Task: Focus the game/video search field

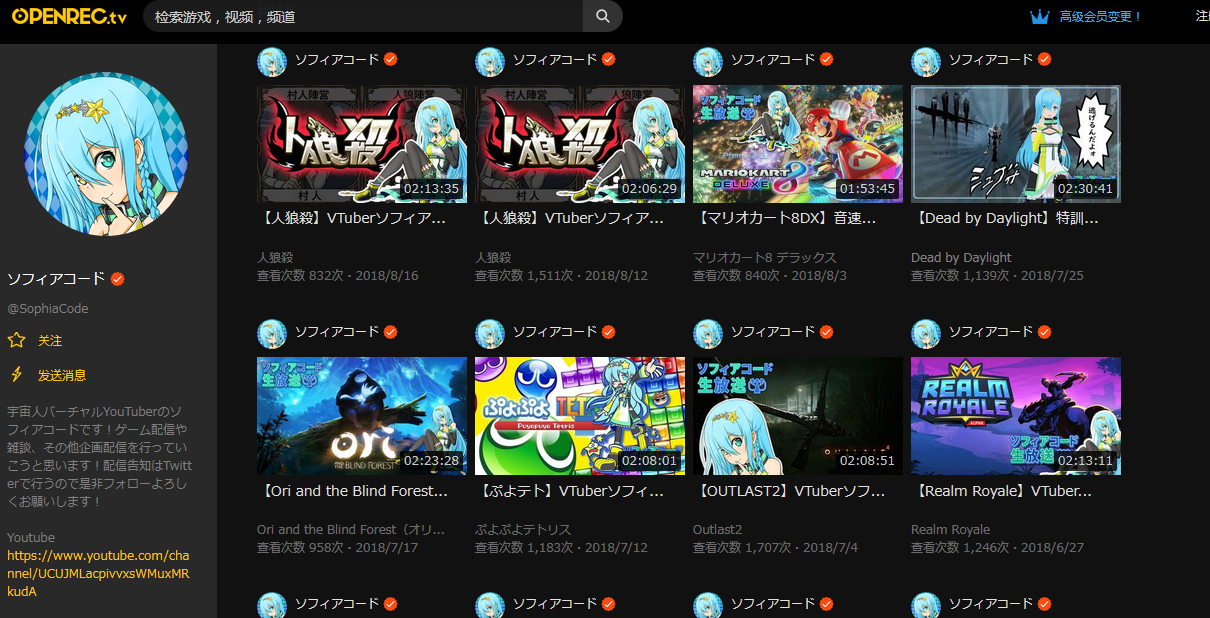Action: pyautogui.click(x=363, y=16)
